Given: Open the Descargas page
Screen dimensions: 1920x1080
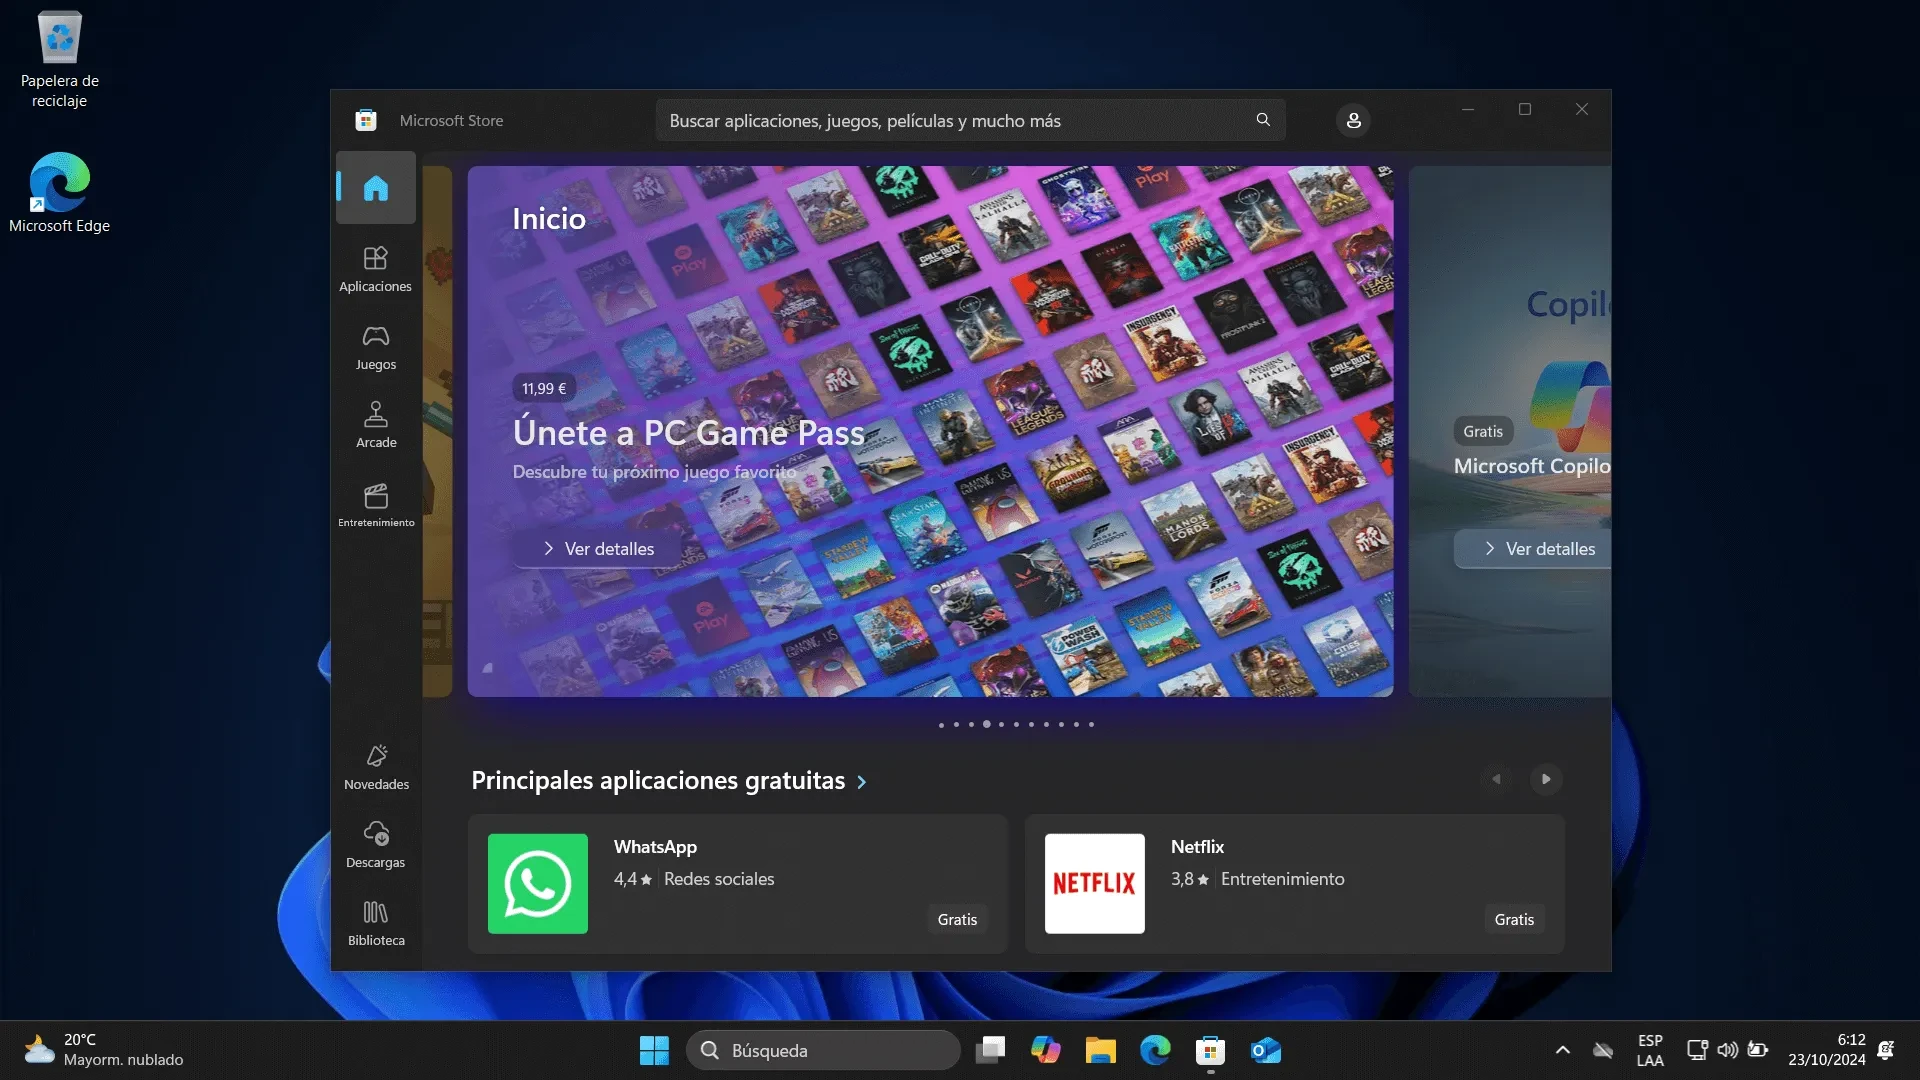Looking at the screenshot, I should (376, 845).
